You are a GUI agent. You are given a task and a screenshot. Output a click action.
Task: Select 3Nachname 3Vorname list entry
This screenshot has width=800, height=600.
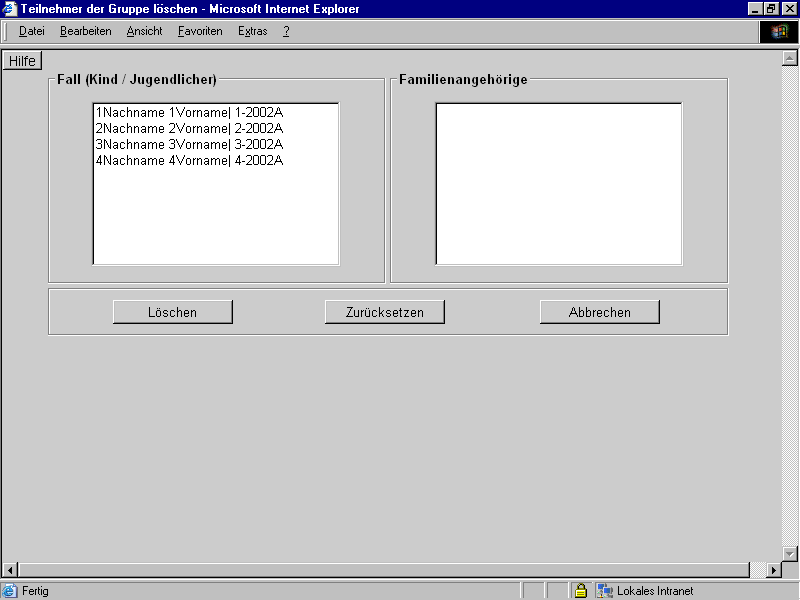coord(188,144)
